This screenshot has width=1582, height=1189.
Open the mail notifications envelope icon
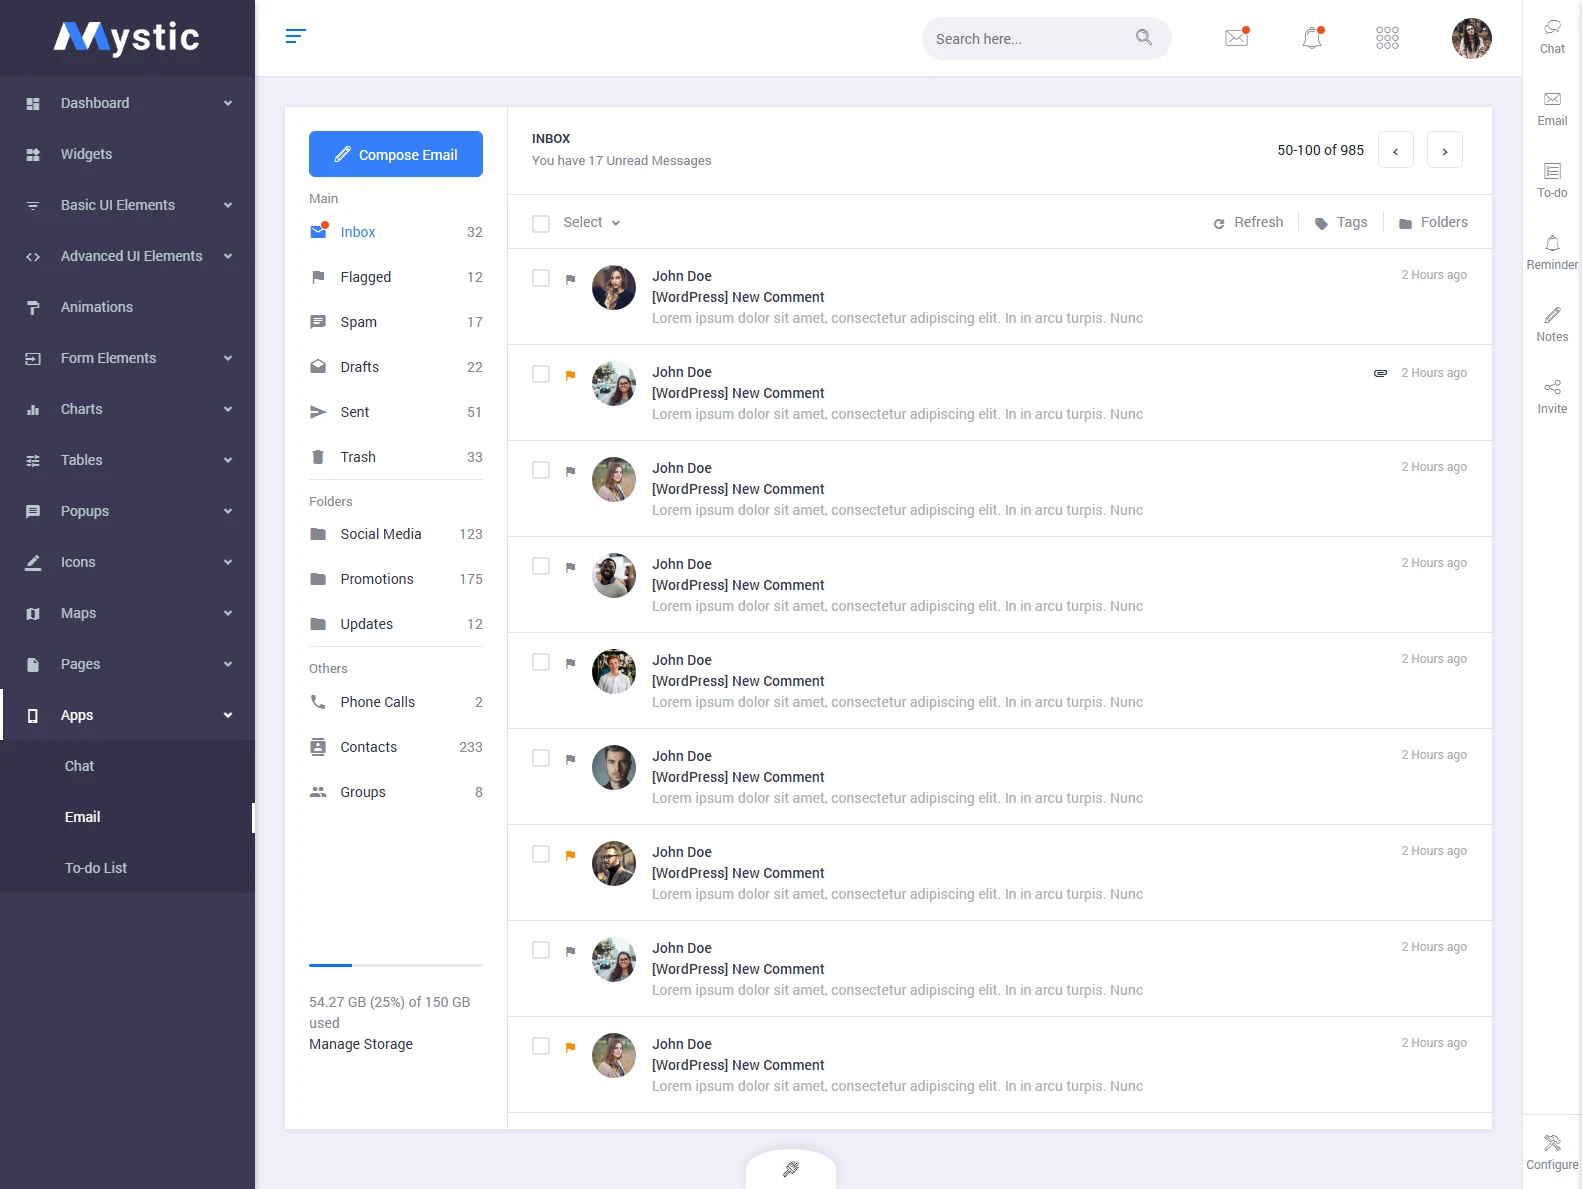click(1237, 38)
